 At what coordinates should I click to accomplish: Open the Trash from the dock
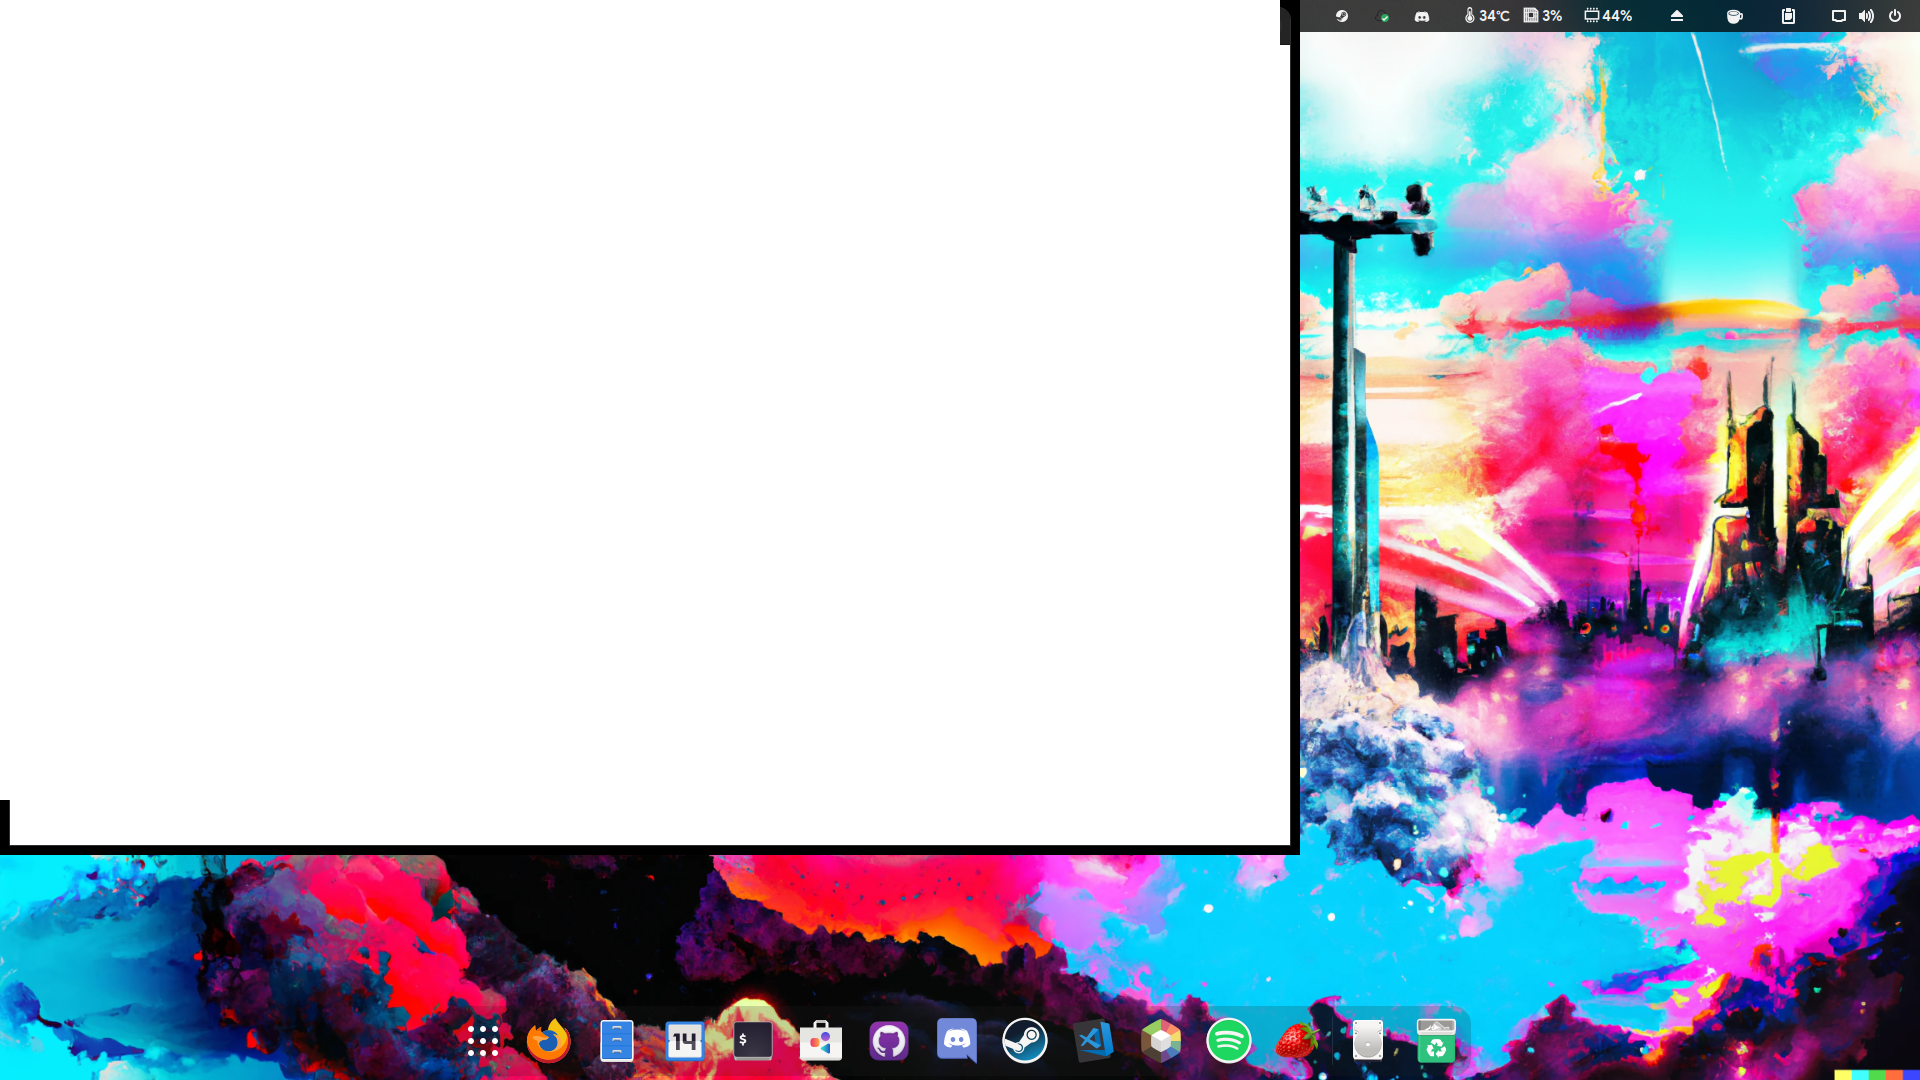[x=1436, y=1041]
